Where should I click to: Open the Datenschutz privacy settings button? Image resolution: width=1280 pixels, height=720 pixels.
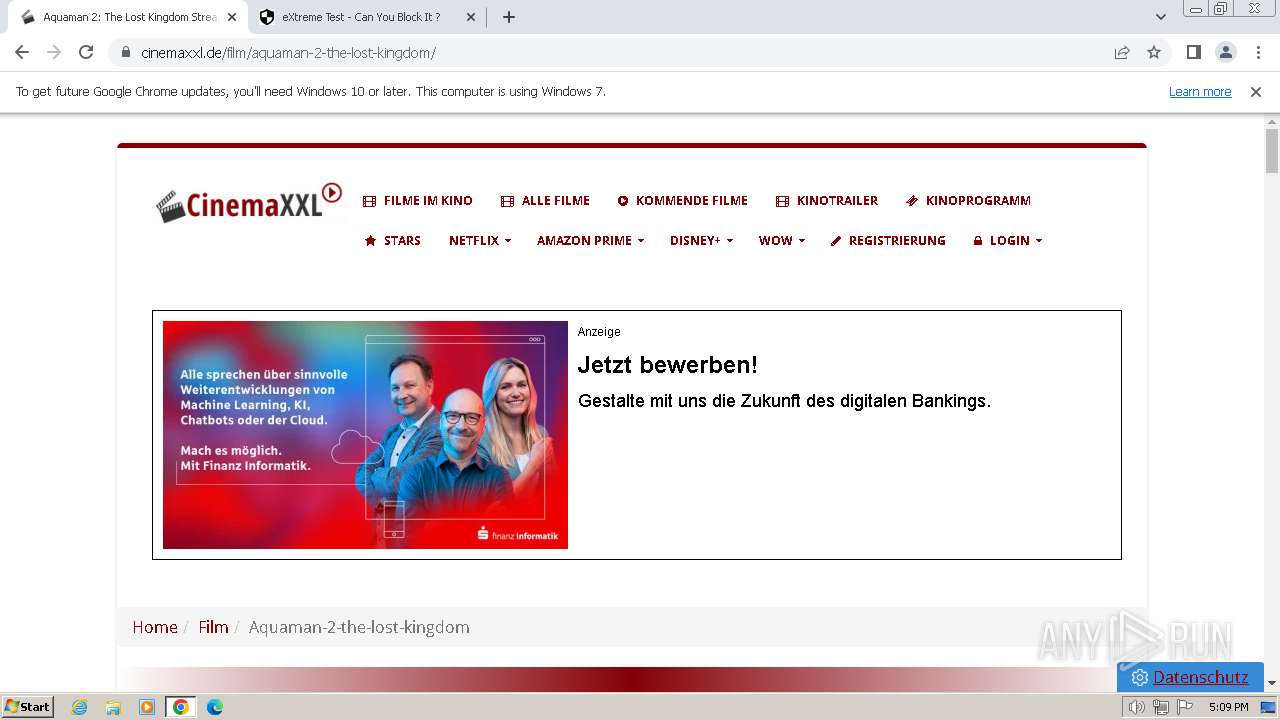tap(1190, 677)
